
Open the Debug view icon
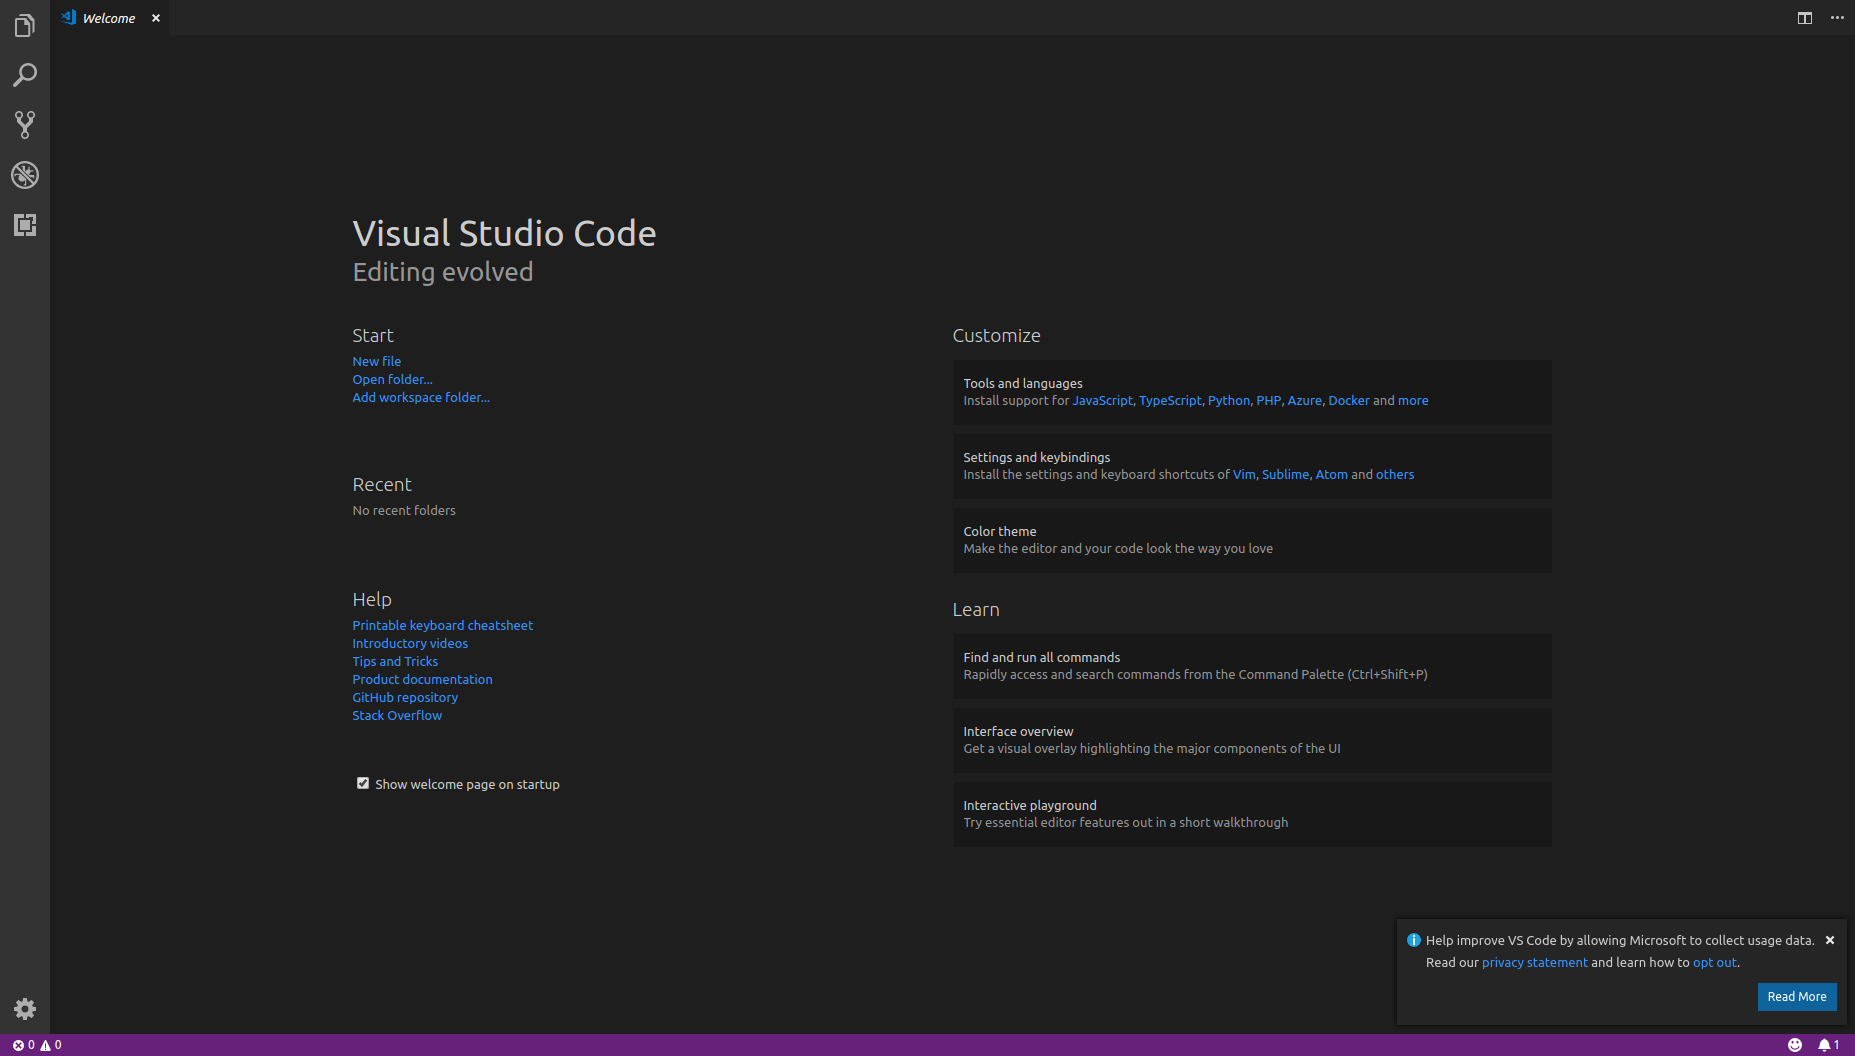pos(25,175)
